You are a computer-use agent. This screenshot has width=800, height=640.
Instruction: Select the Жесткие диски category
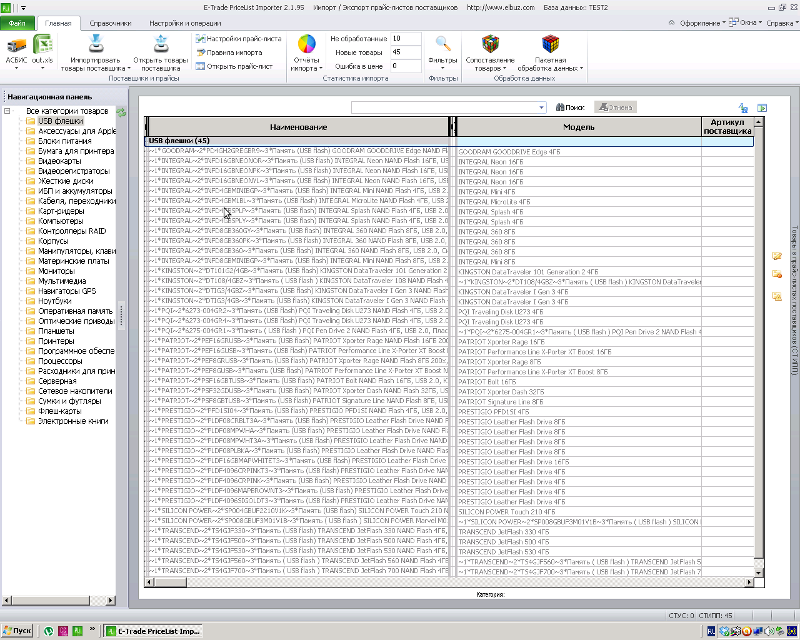65,181
